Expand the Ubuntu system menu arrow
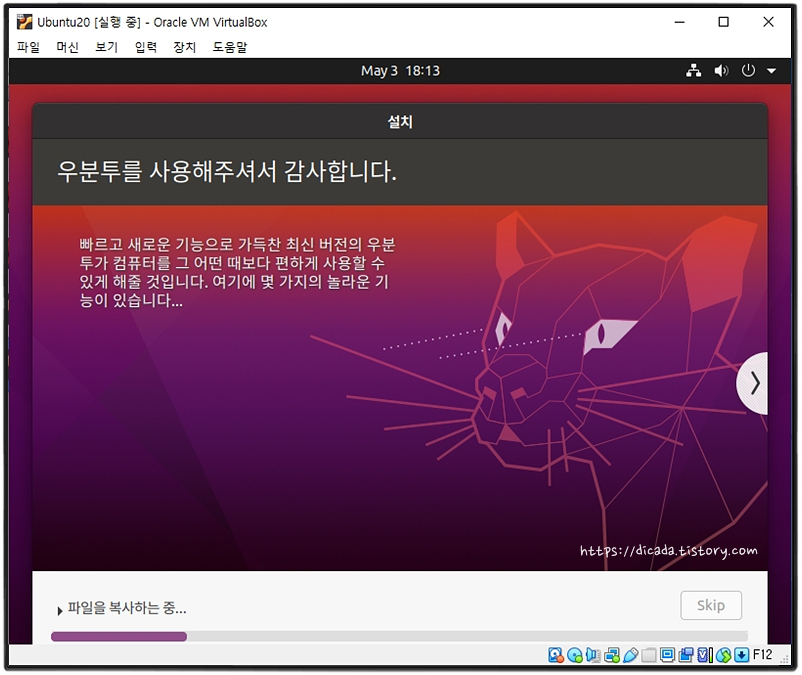The image size is (802, 675). click(x=771, y=71)
